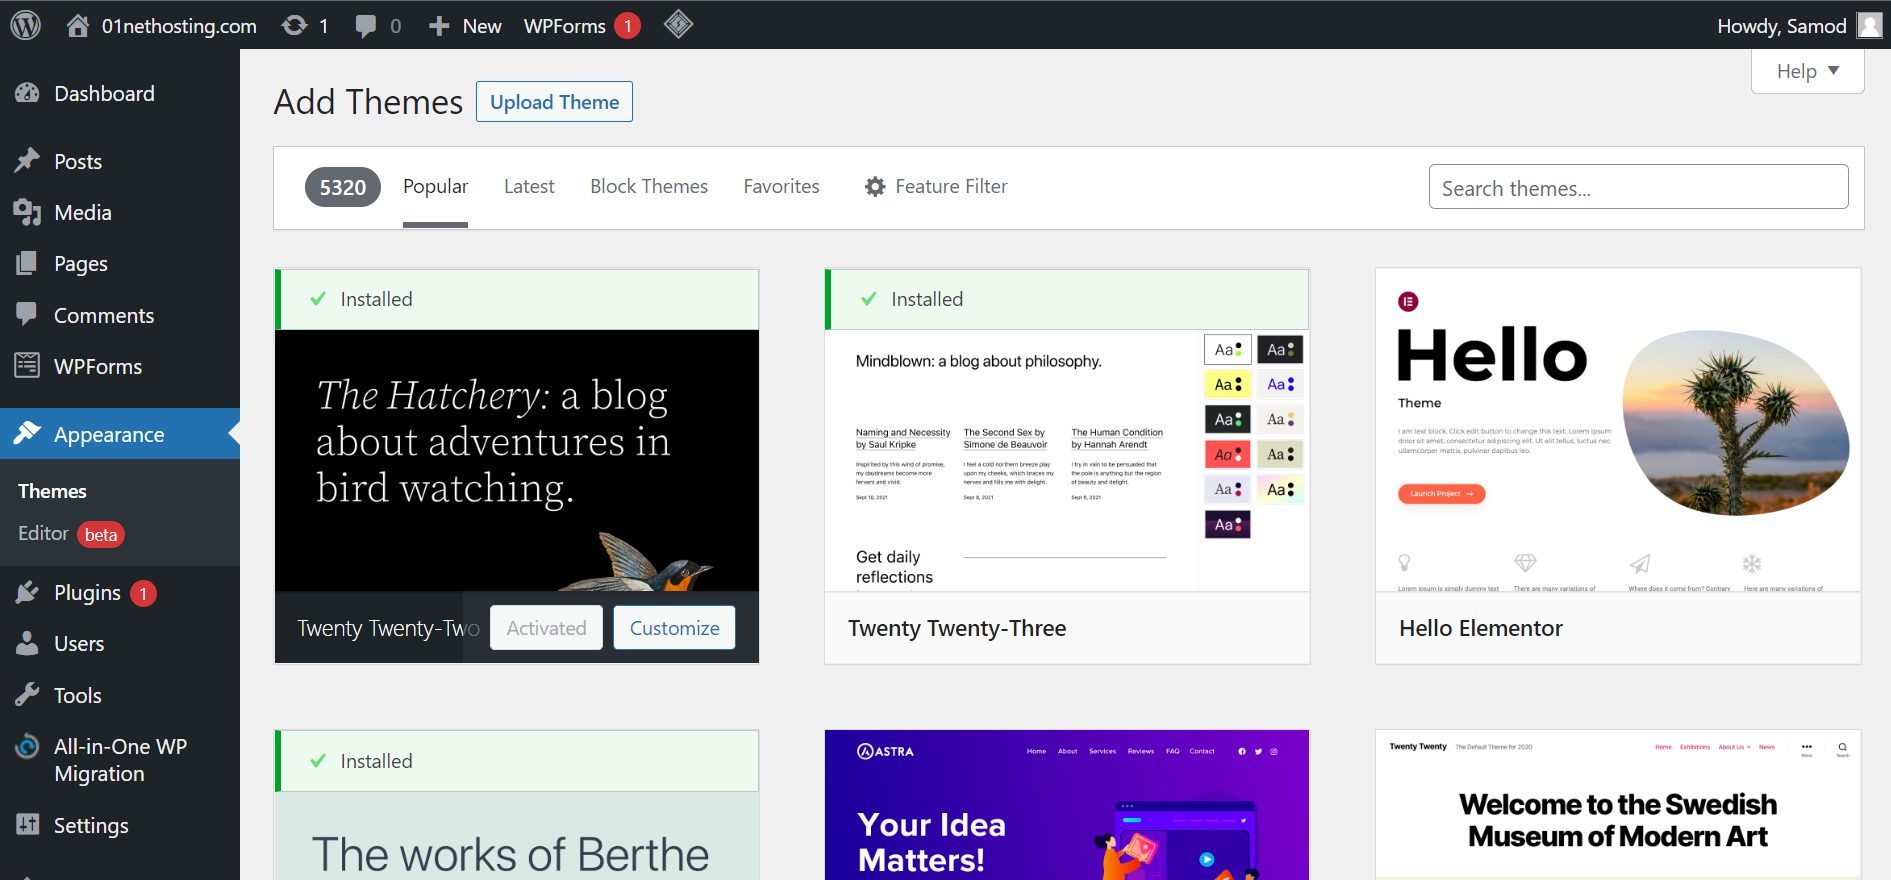Click the Activated button on Twenty Twenty-Two
This screenshot has height=880, width=1891.
point(546,628)
